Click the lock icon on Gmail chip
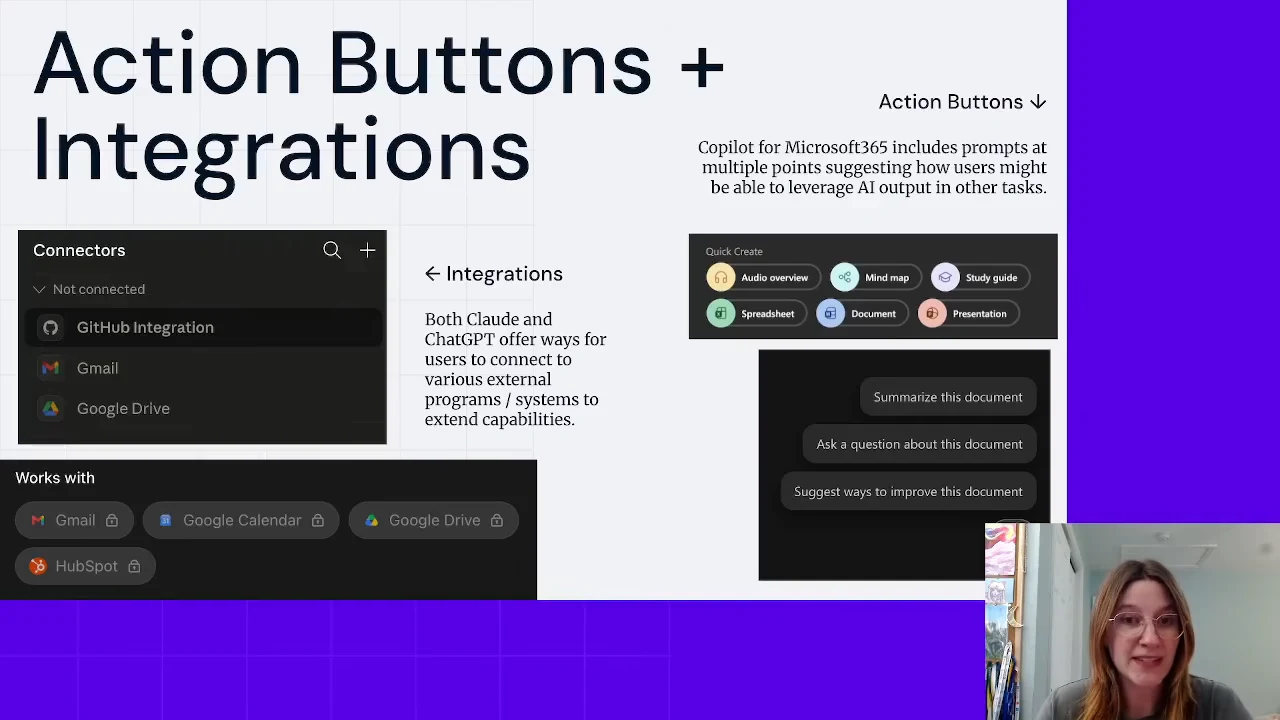This screenshot has height=720, width=1280. (x=112, y=520)
